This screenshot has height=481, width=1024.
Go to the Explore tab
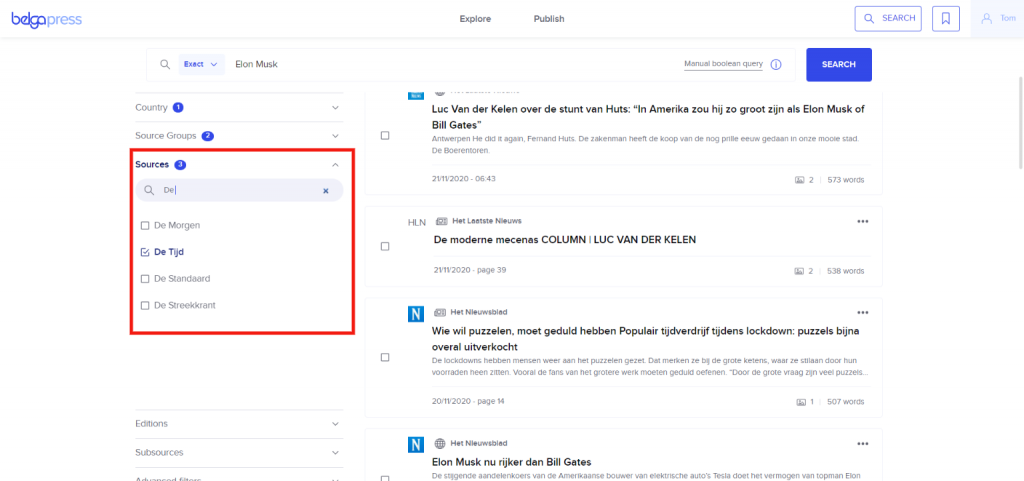point(475,19)
